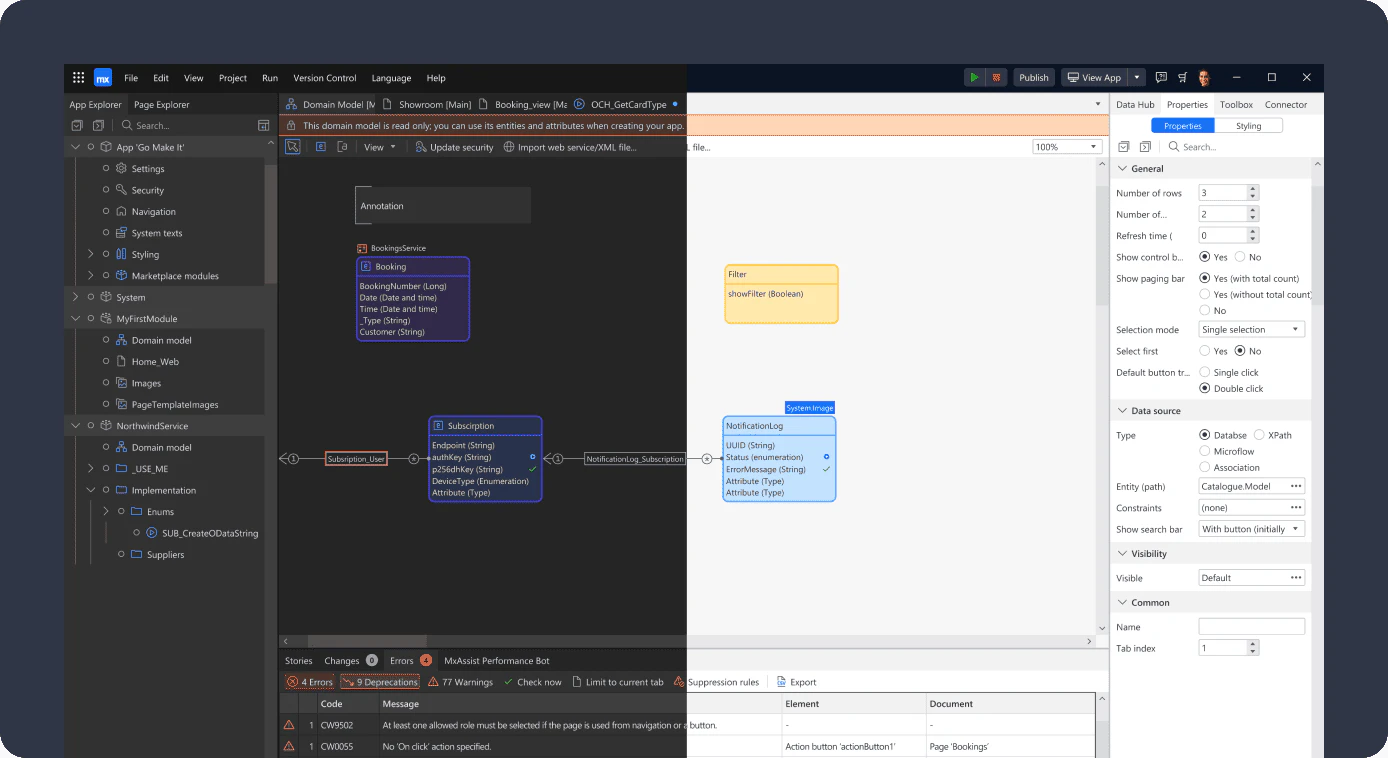Enable Double click as default button trigger
The height and width of the screenshot is (758, 1388).
click(x=1204, y=388)
